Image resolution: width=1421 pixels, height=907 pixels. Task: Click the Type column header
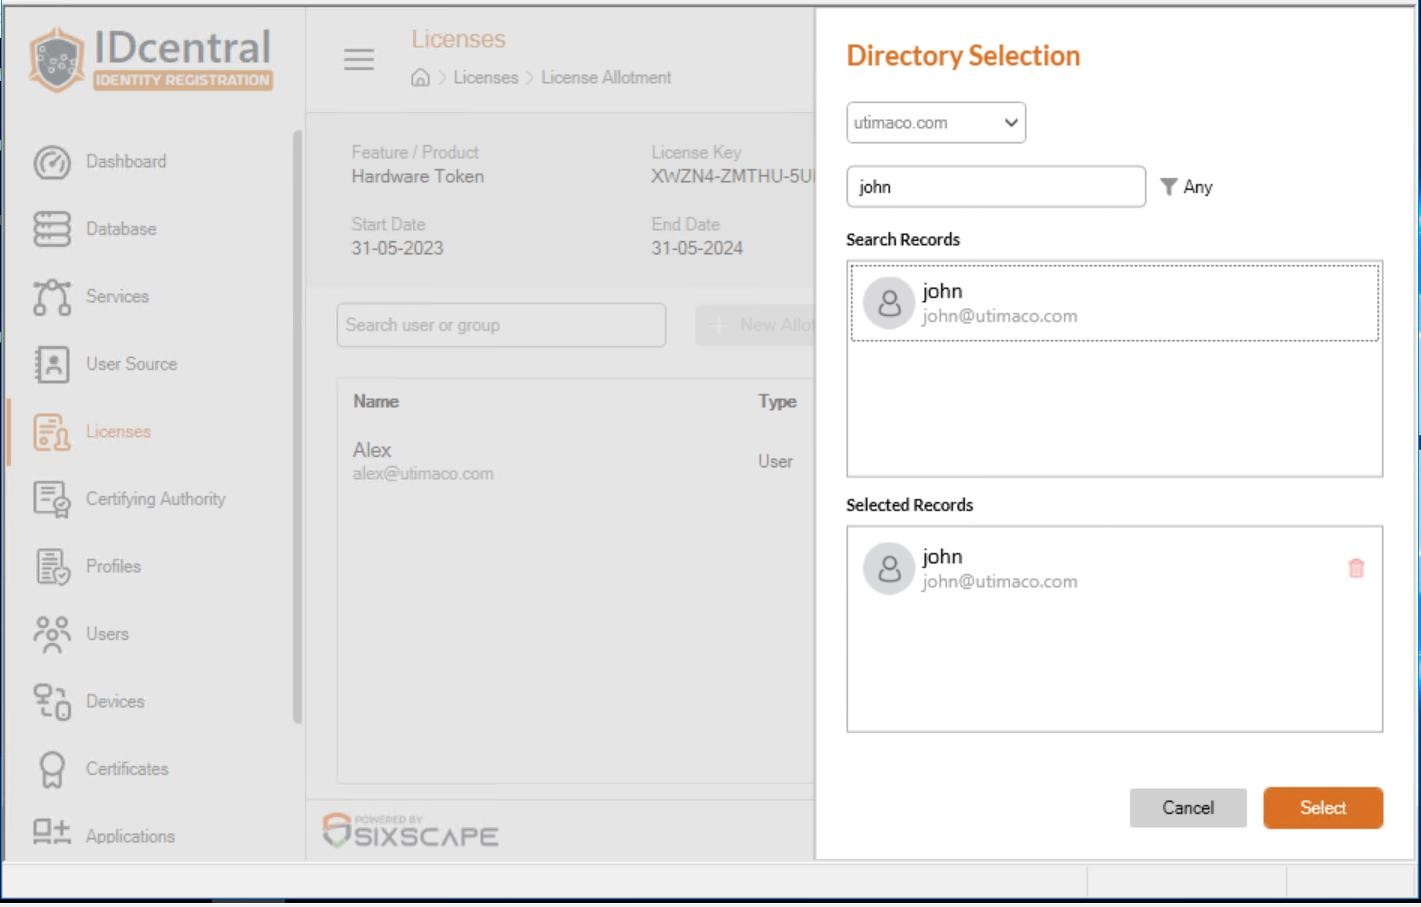point(777,402)
